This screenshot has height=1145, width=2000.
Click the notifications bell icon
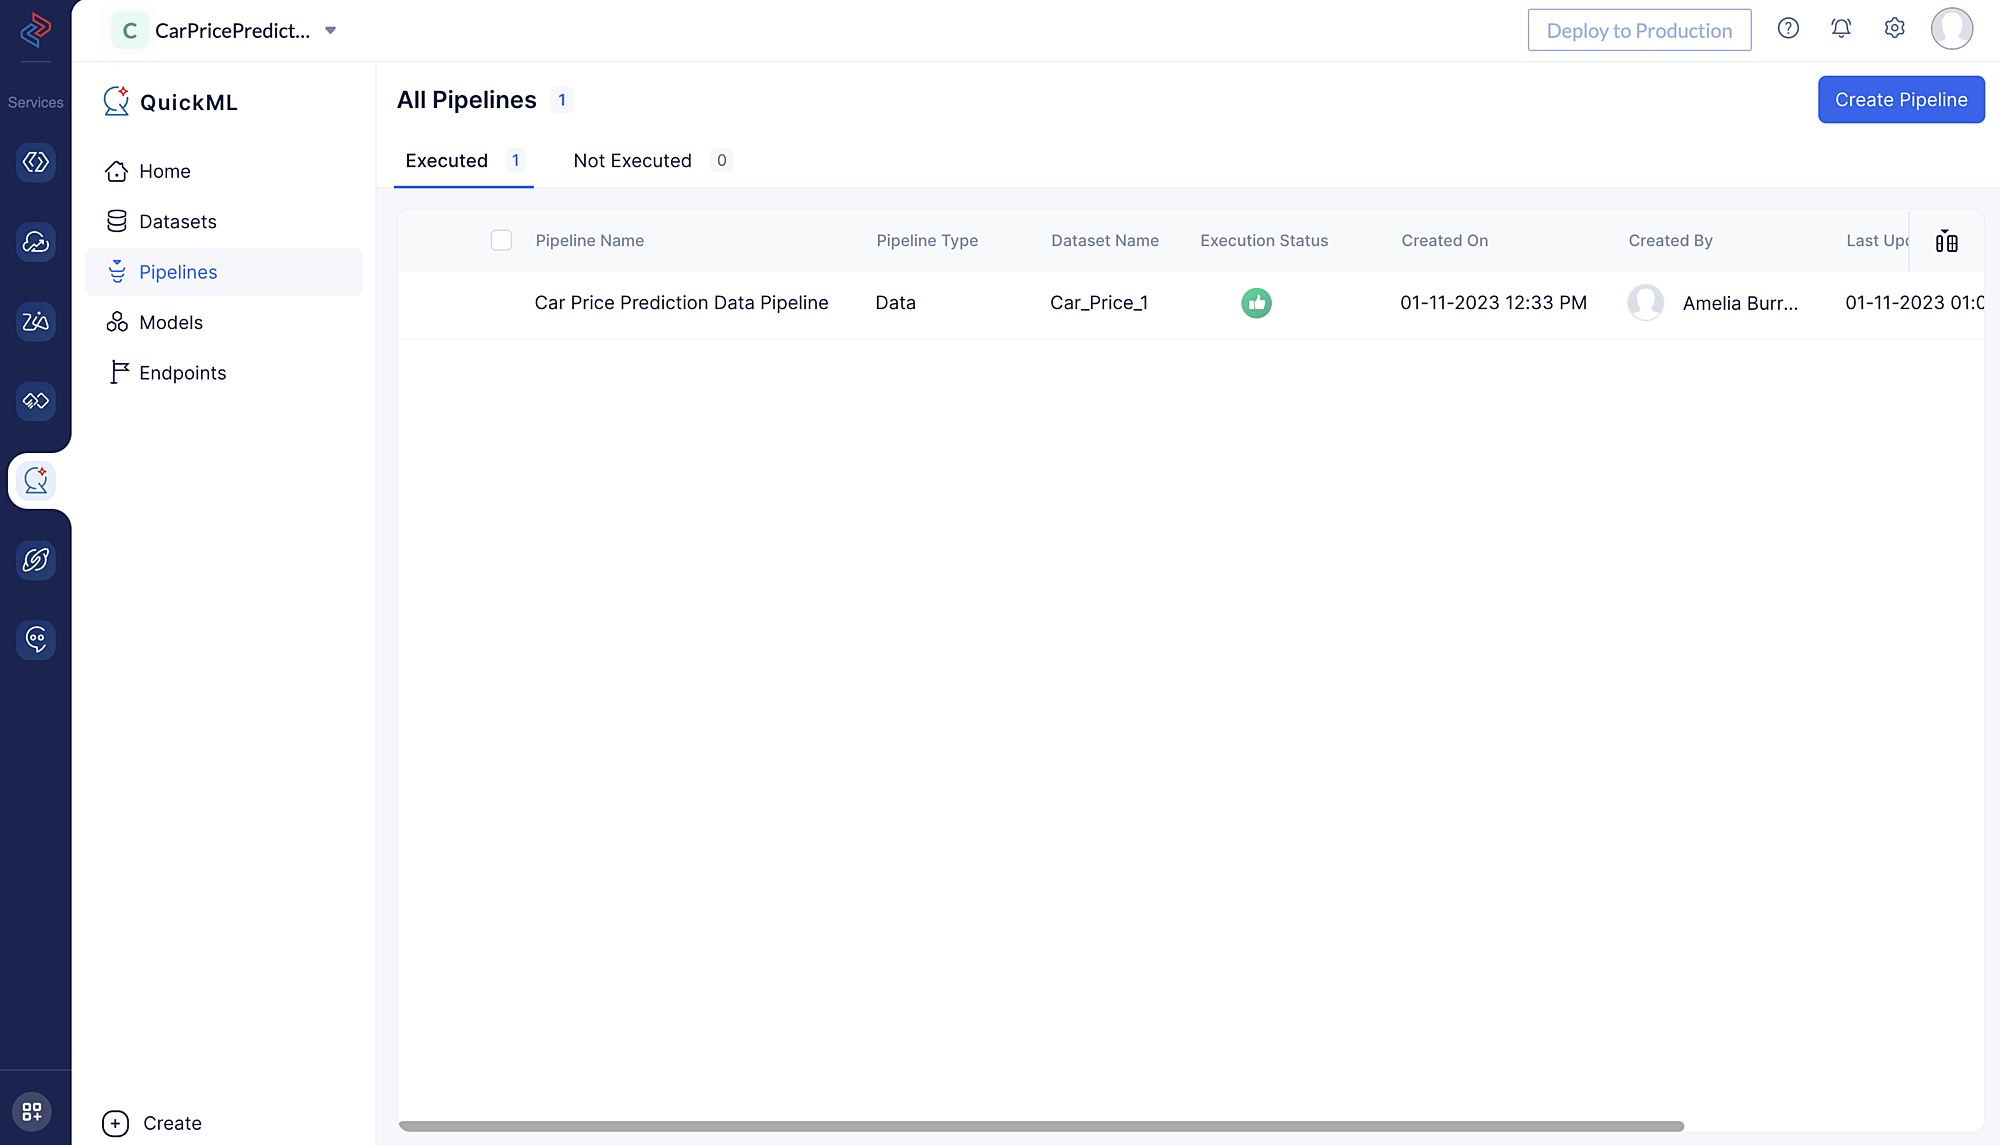(1842, 29)
